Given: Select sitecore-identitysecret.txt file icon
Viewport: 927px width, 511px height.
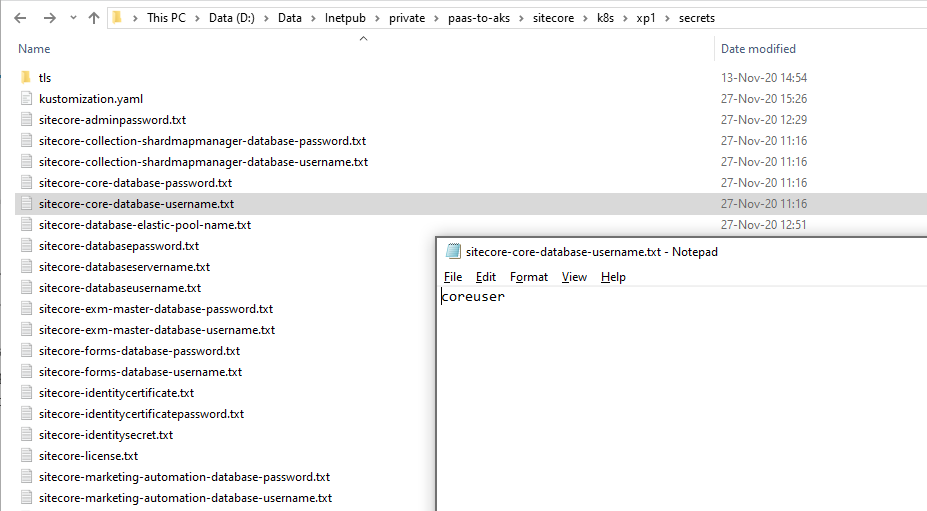Looking at the screenshot, I should point(26,435).
